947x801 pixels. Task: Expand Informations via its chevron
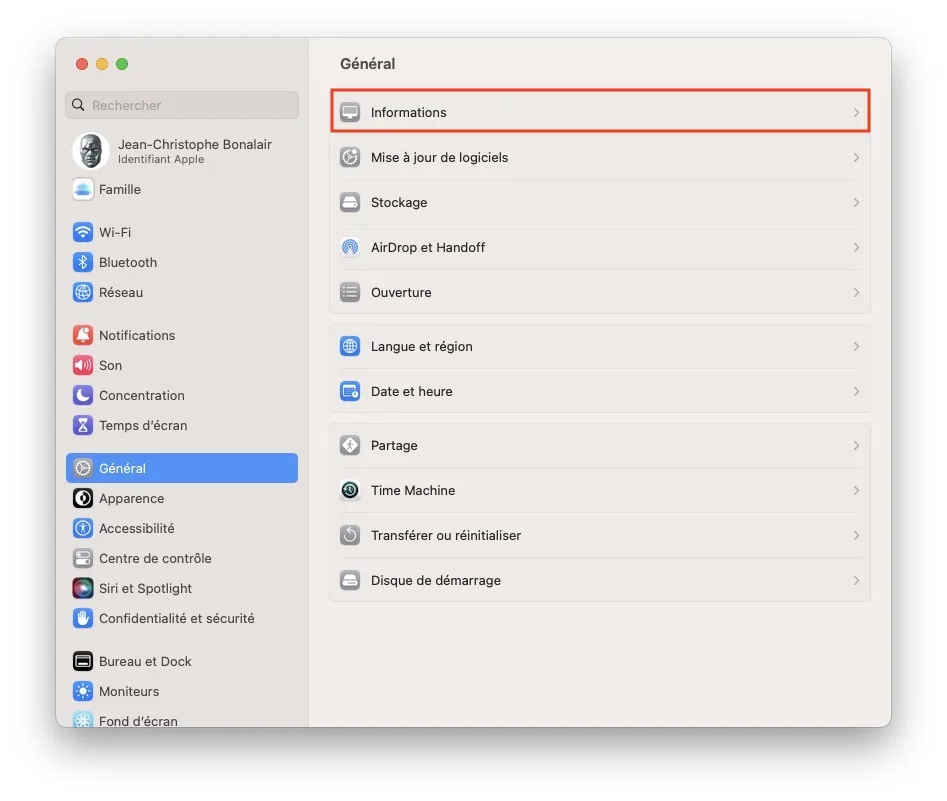click(x=856, y=112)
